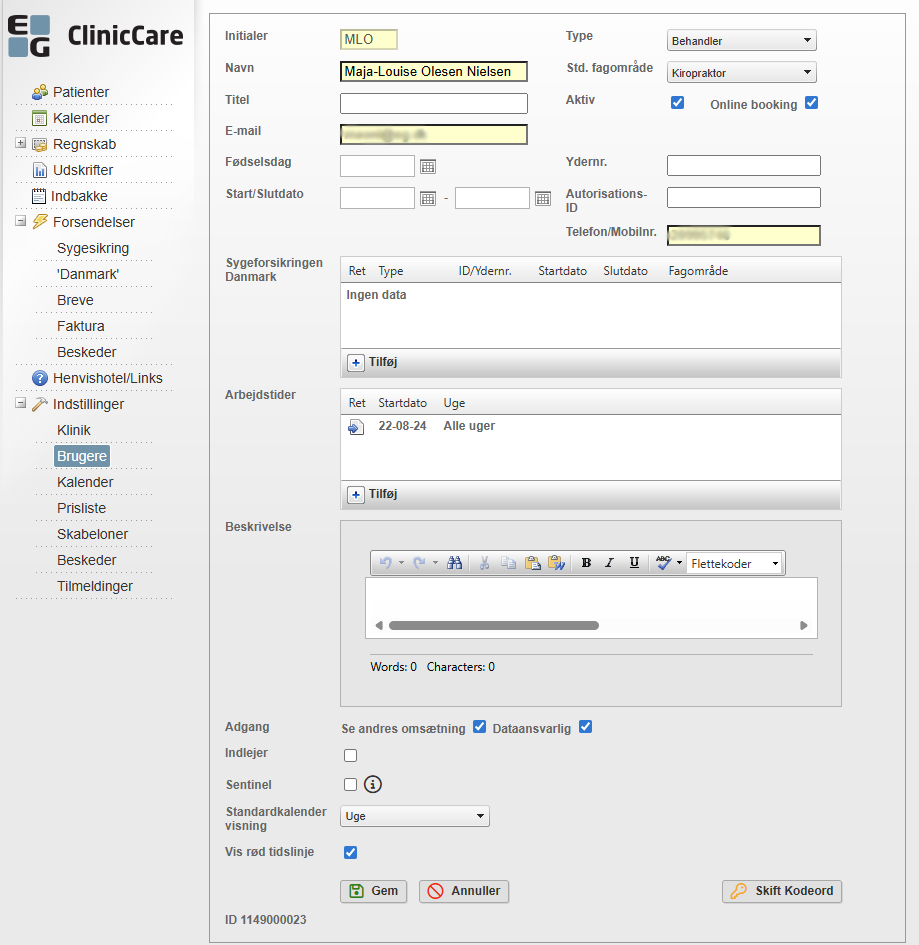919x945 pixels.
Task: Click the edit icon for Arbejdstider row
Action: [x=356, y=427]
